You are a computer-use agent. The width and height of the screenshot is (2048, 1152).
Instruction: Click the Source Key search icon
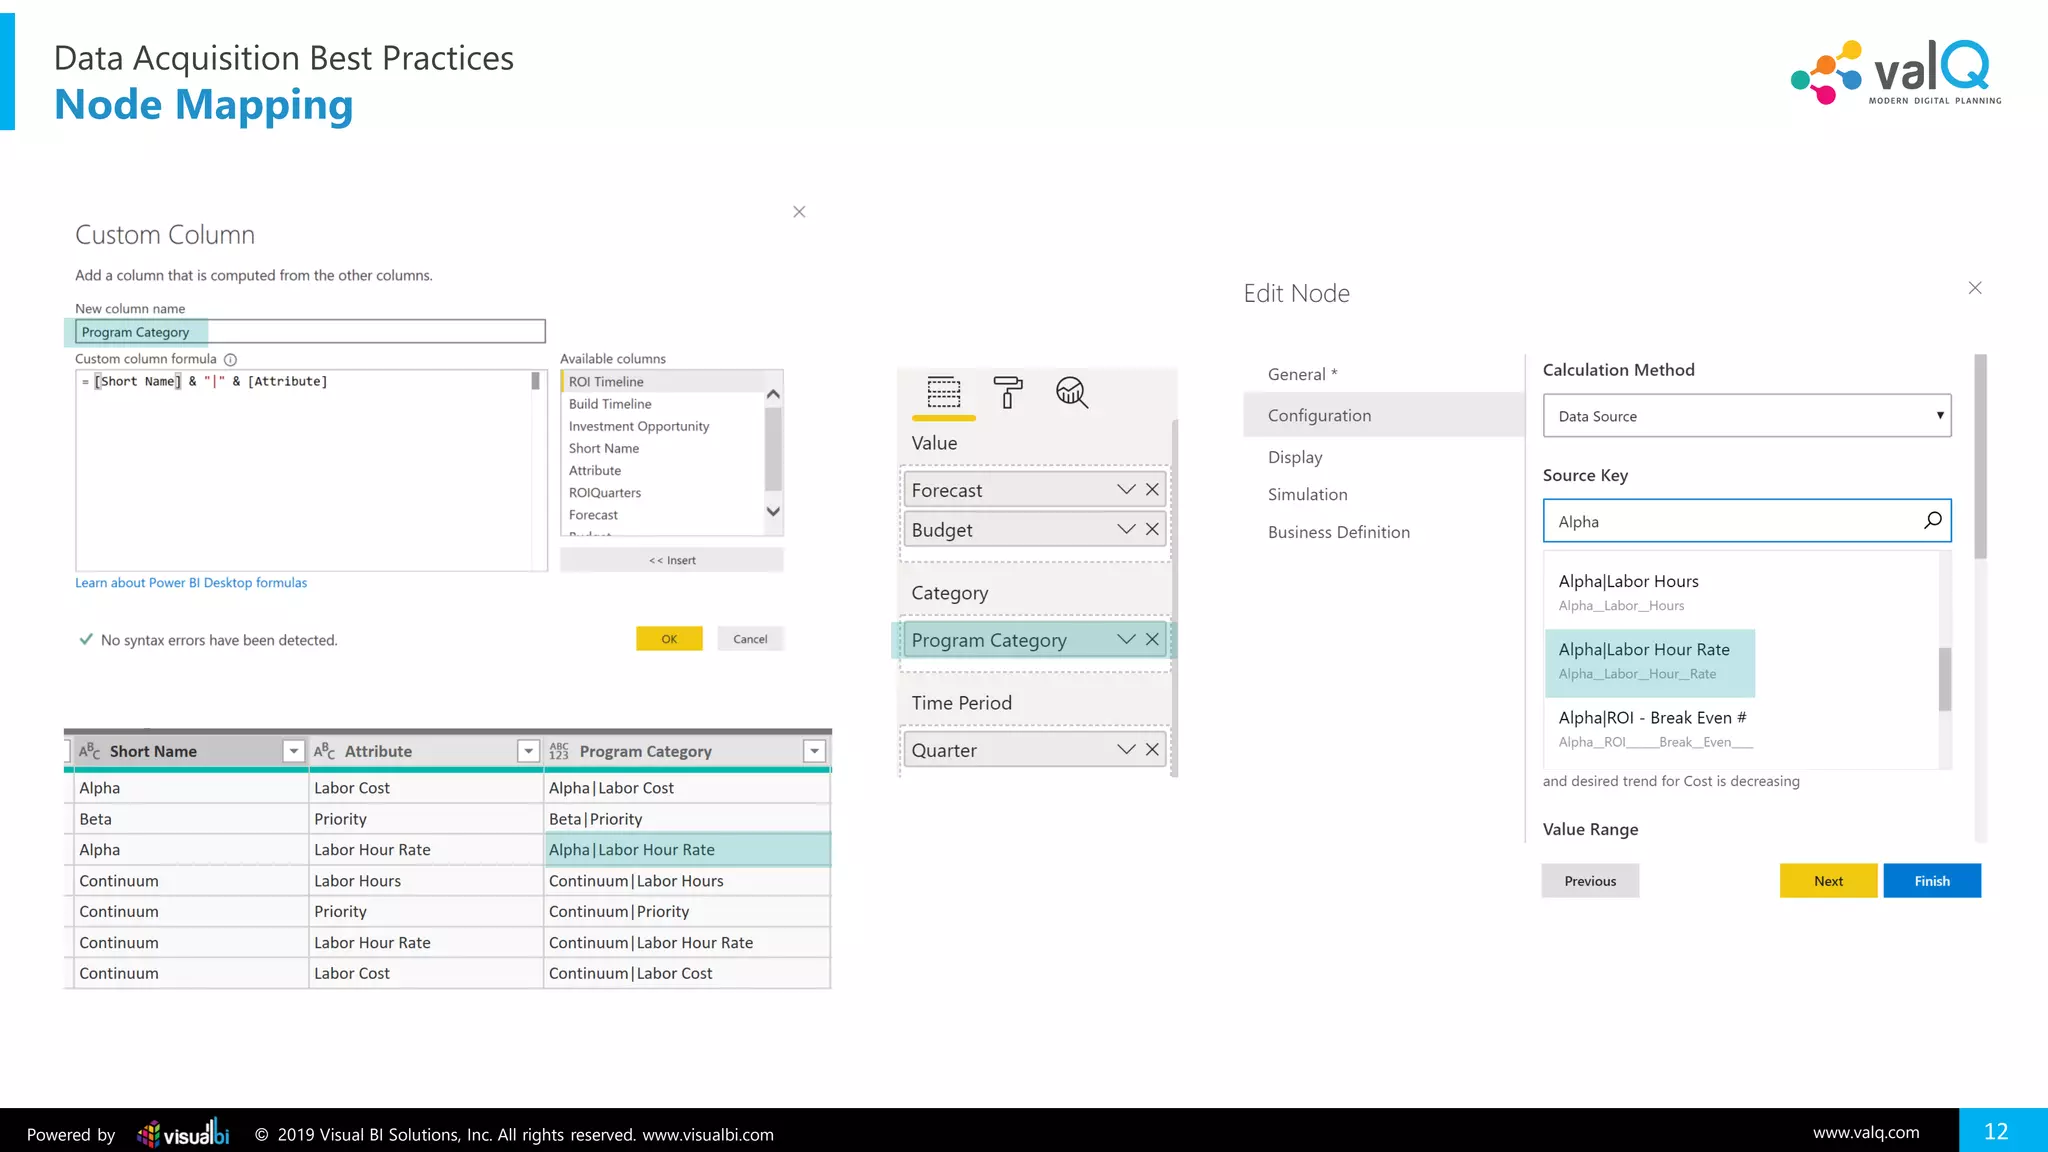pyautogui.click(x=1932, y=521)
